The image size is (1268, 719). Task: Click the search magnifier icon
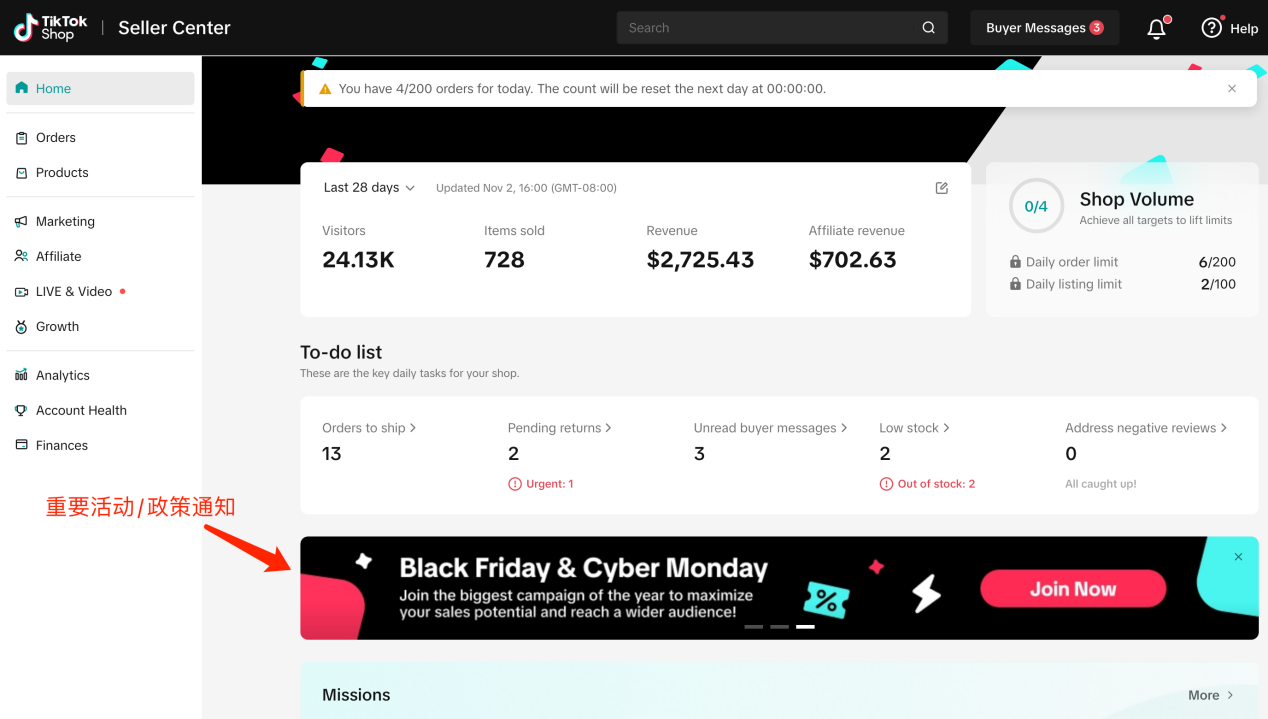pyautogui.click(x=928, y=28)
